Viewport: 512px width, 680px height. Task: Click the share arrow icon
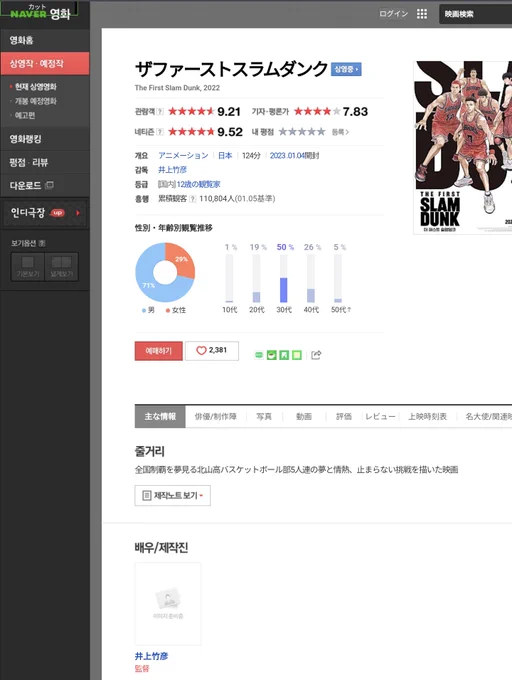click(x=316, y=355)
